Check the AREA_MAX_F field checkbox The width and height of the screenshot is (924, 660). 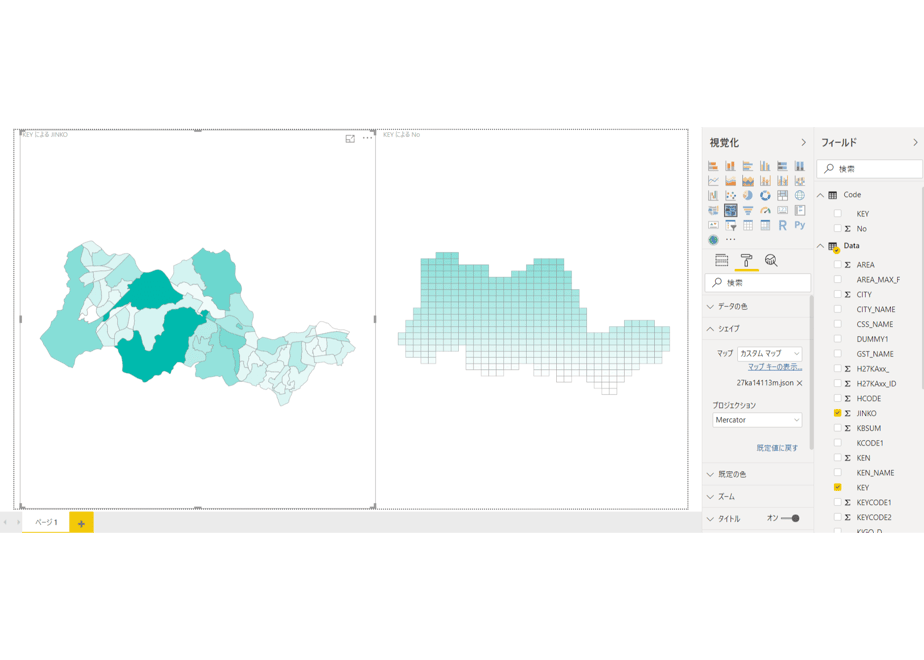click(x=837, y=279)
